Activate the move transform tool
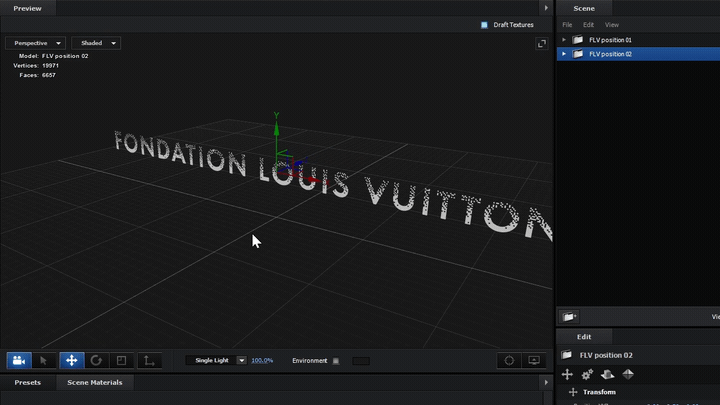Viewport: 720px width, 405px height. [x=72, y=360]
